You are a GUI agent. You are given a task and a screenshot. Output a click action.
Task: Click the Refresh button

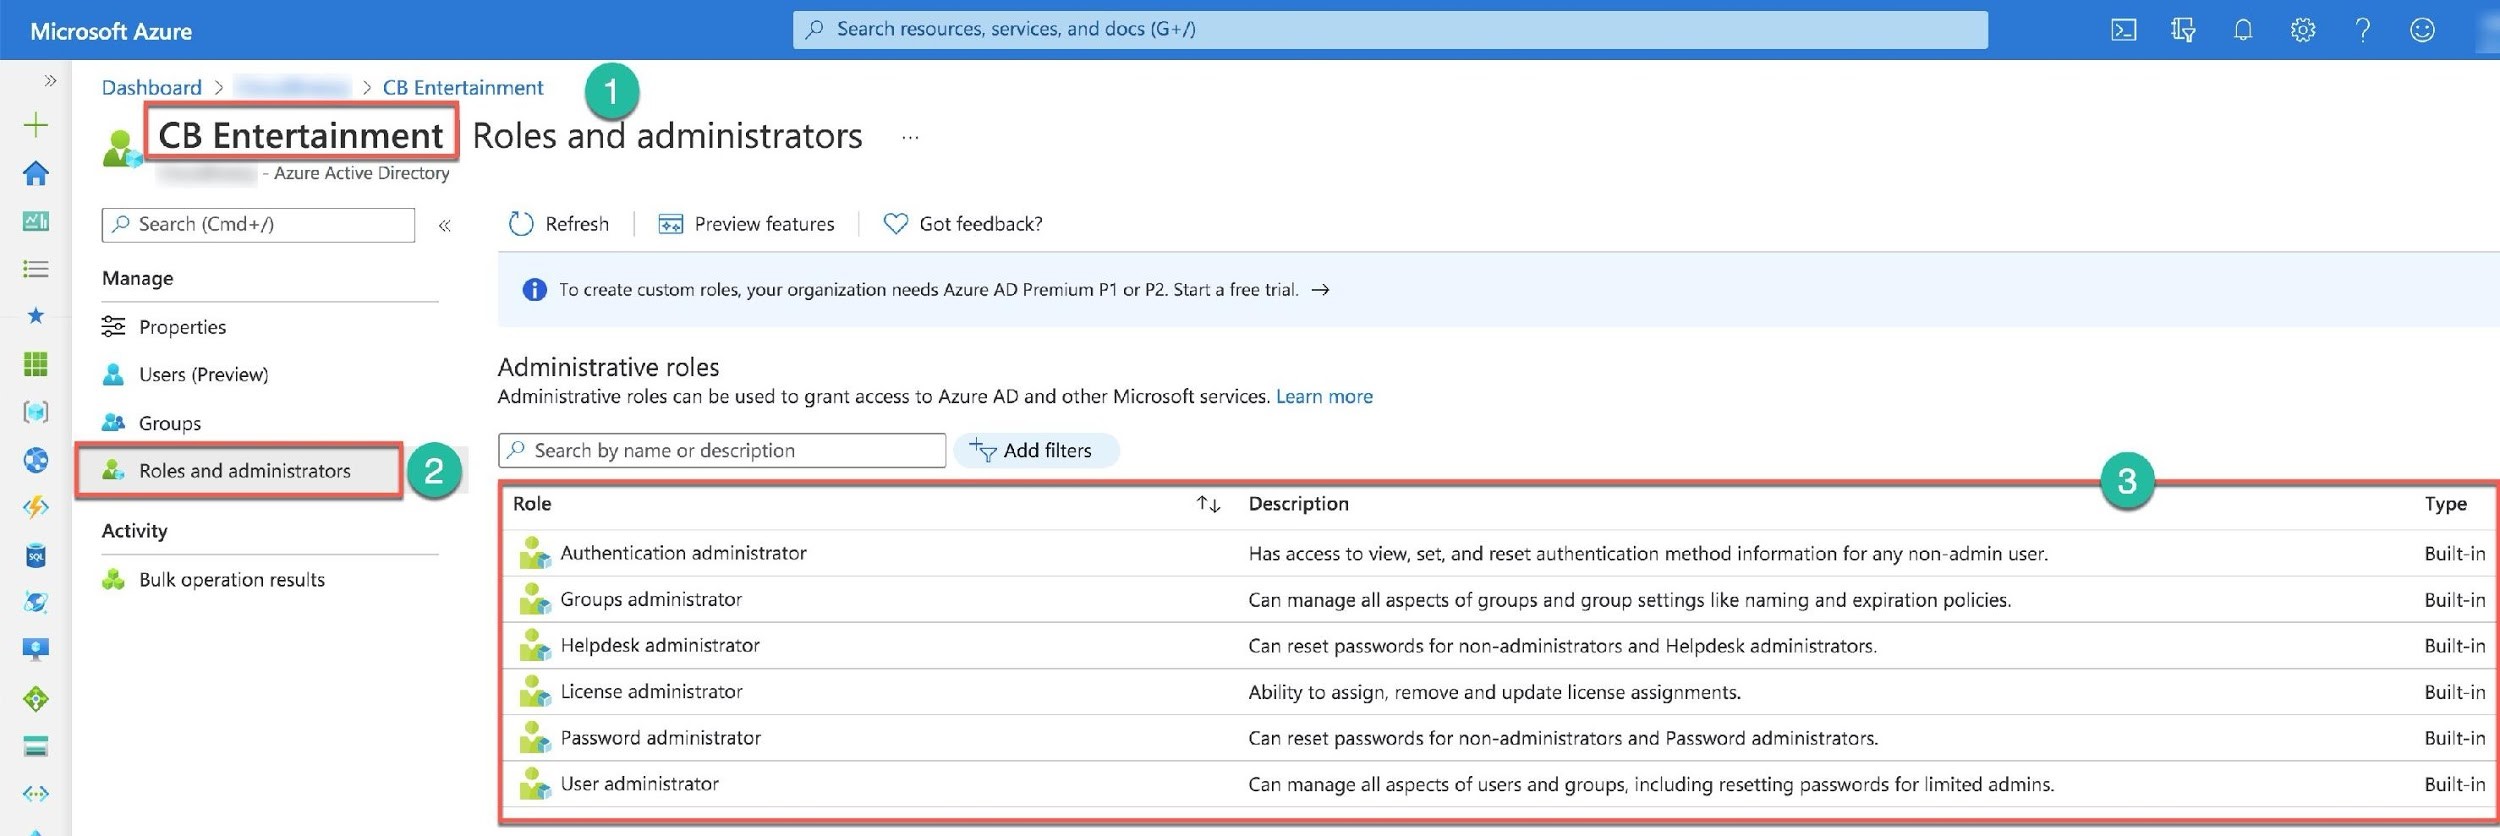click(559, 224)
